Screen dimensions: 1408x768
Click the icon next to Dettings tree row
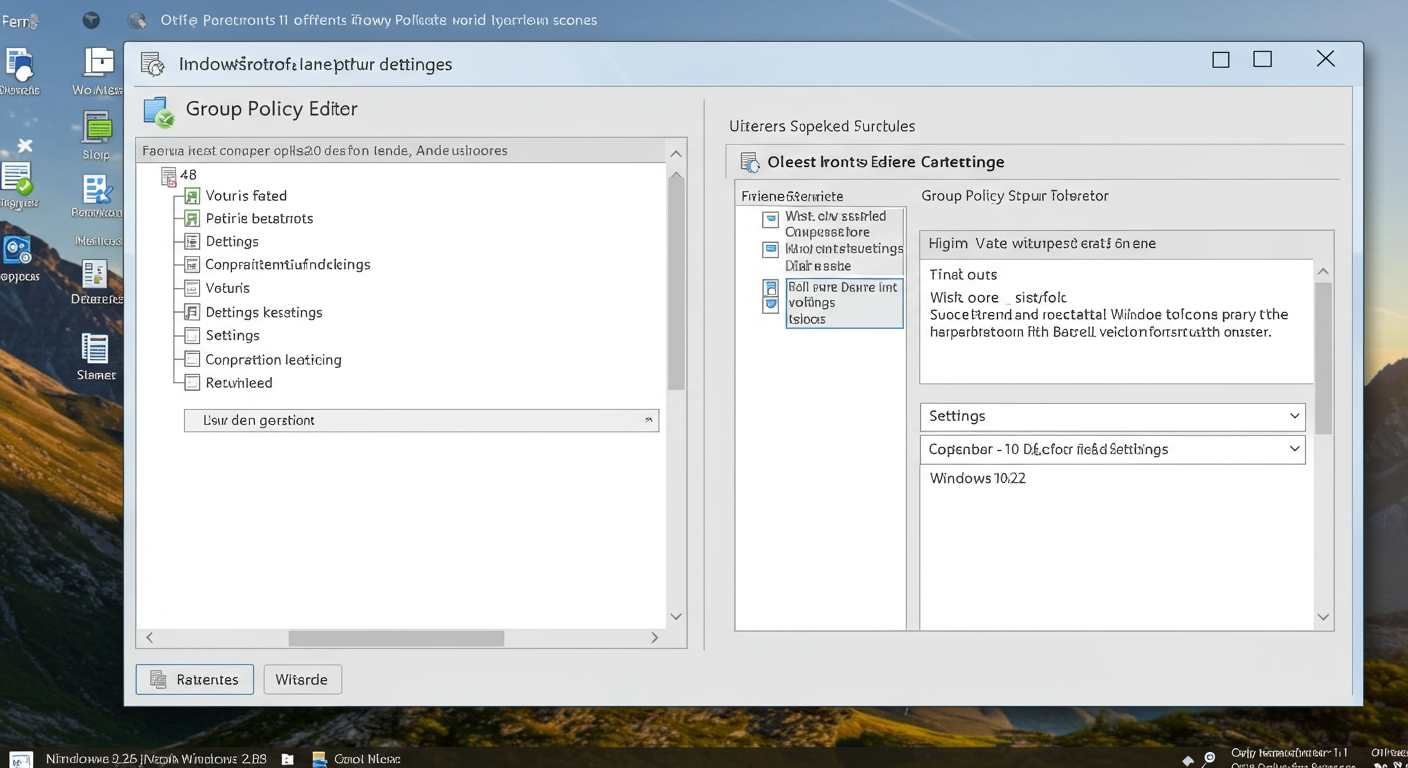pyautogui.click(x=192, y=242)
